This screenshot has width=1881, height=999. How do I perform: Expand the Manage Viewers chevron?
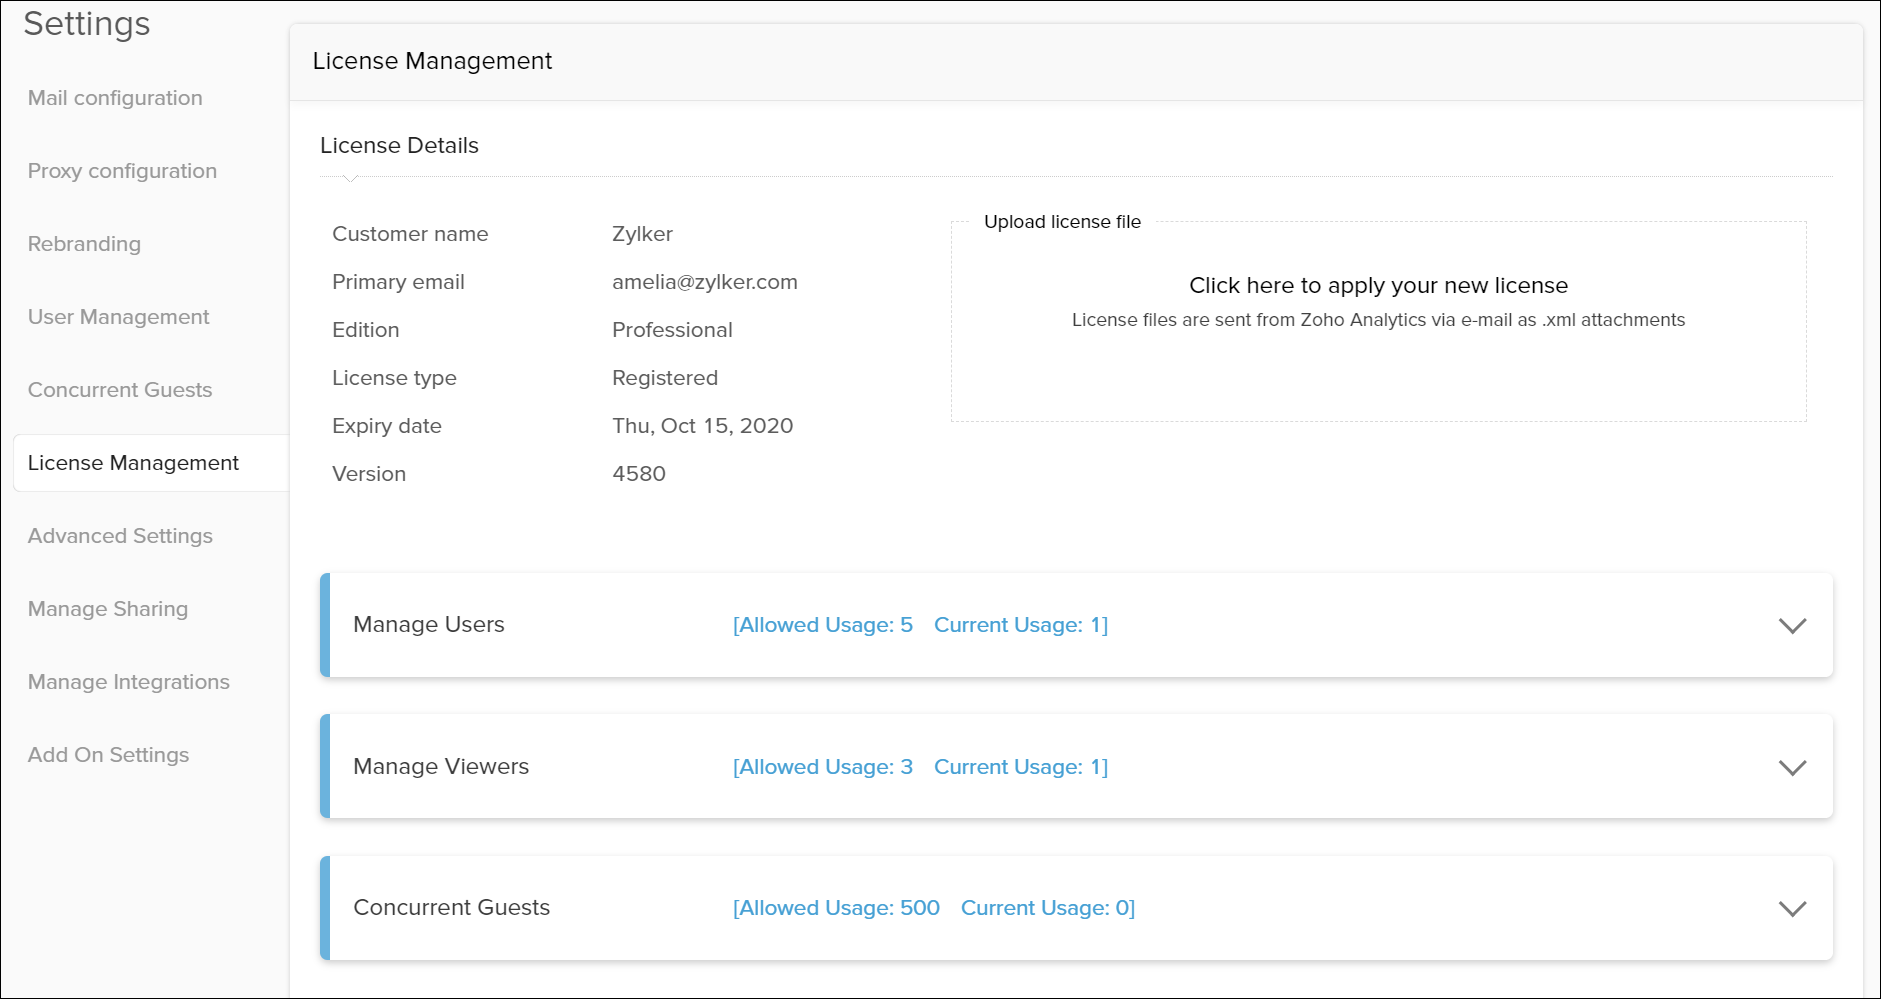coord(1792,768)
